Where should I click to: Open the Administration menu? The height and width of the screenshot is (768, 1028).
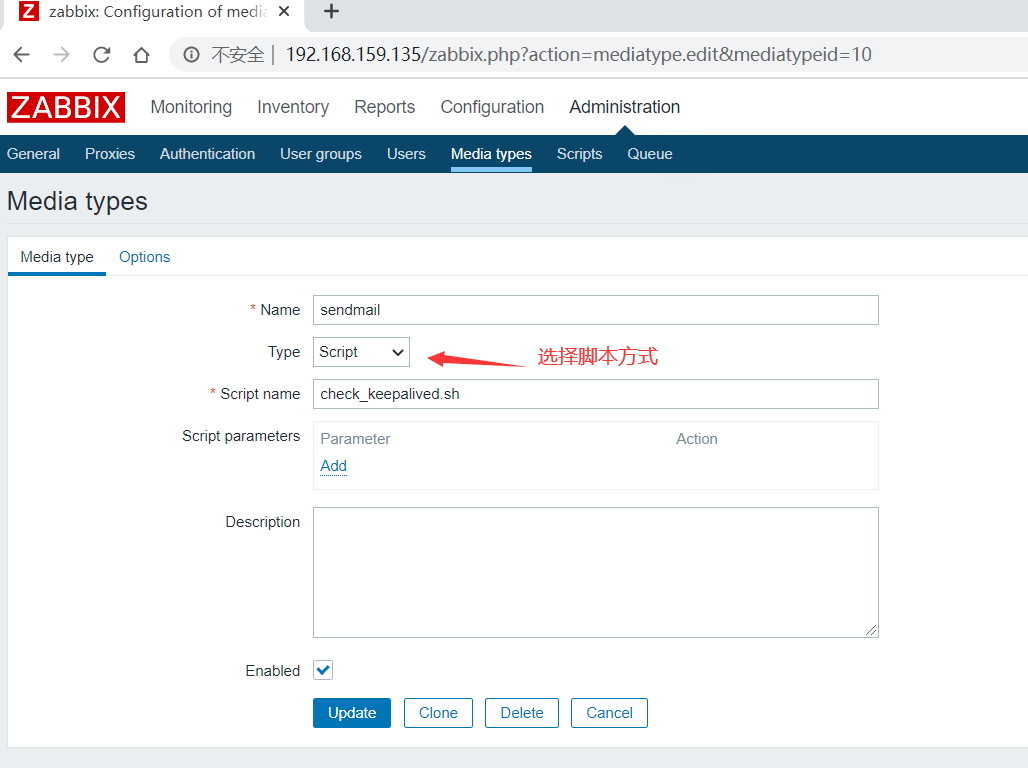[x=624, y=107]
